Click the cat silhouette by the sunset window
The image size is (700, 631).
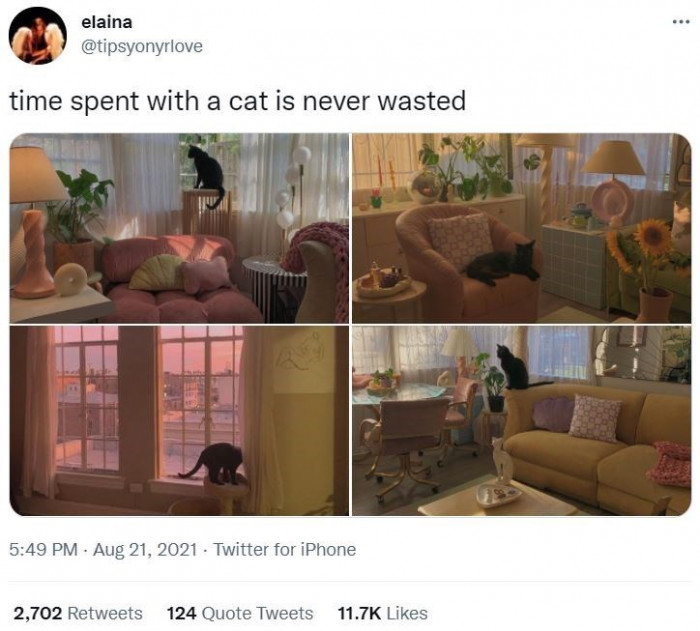point(214,464)
